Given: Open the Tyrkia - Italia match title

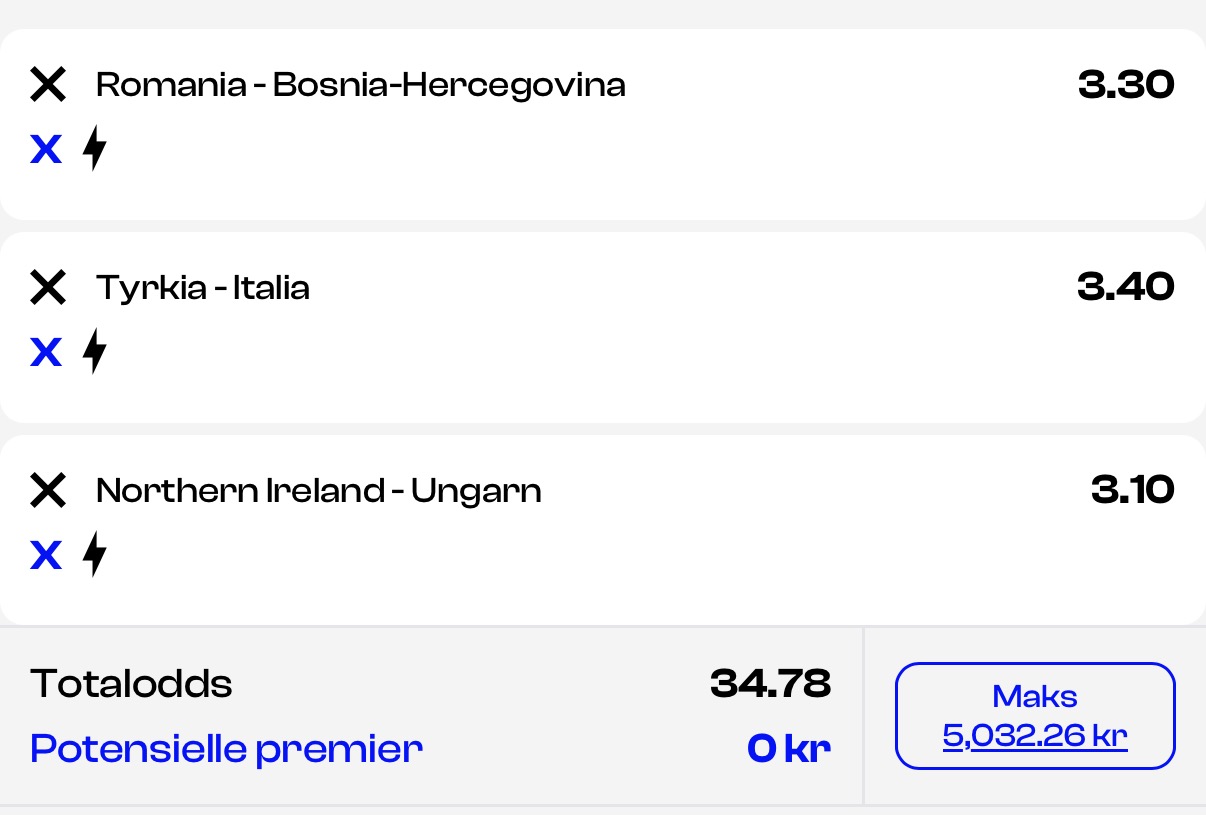Looking at the screenshot, I should (203, 288).
